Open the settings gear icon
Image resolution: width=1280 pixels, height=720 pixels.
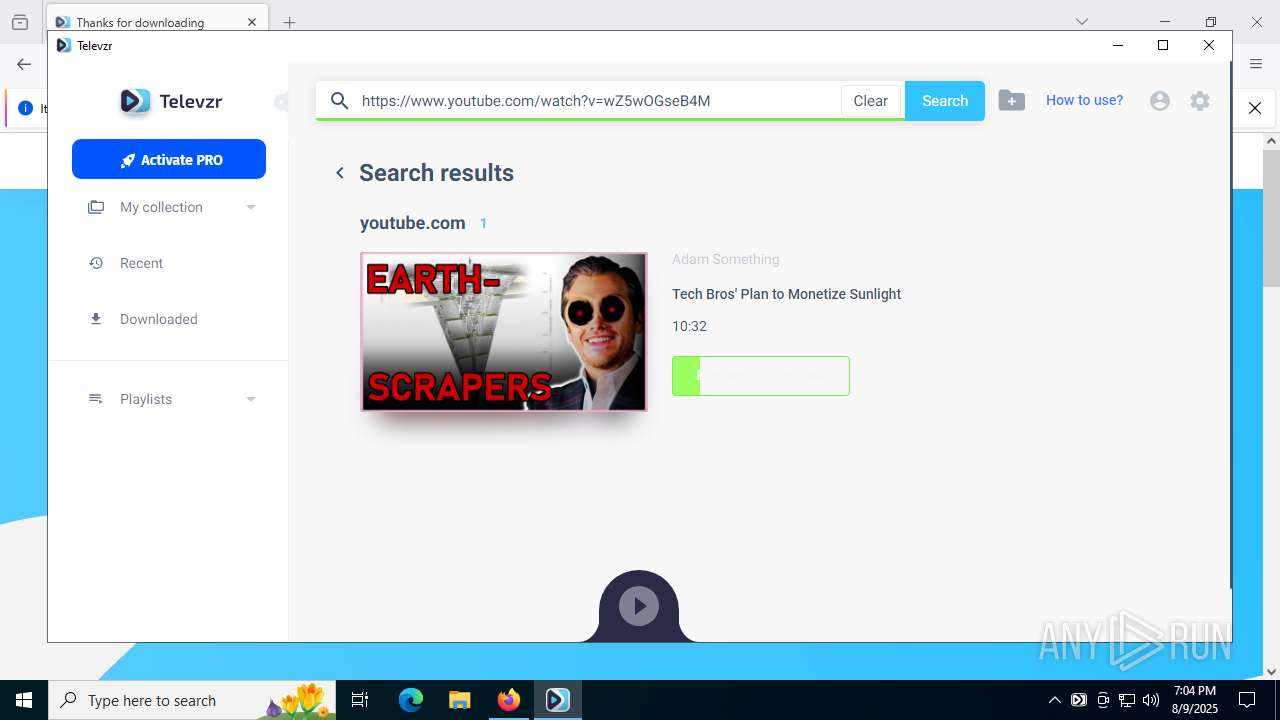1200,101
